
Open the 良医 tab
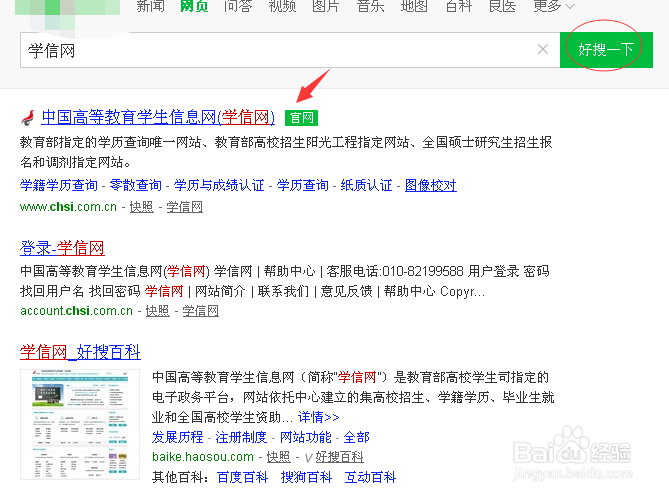[x=503, y=6]
